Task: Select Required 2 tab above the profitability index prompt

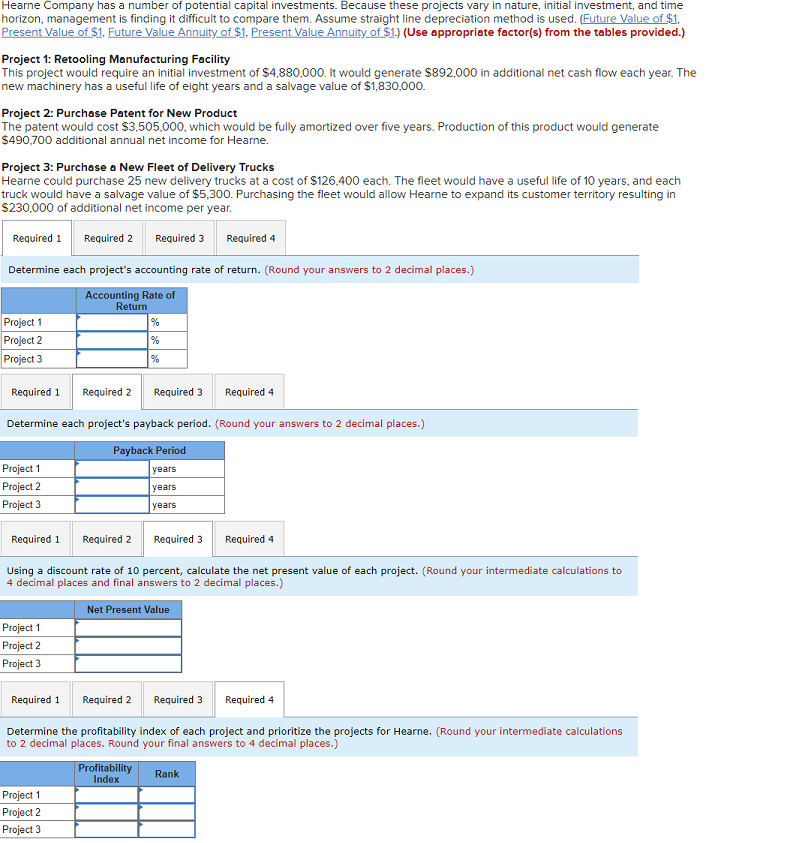Action: pyautogui.click(x=106, y=699)
